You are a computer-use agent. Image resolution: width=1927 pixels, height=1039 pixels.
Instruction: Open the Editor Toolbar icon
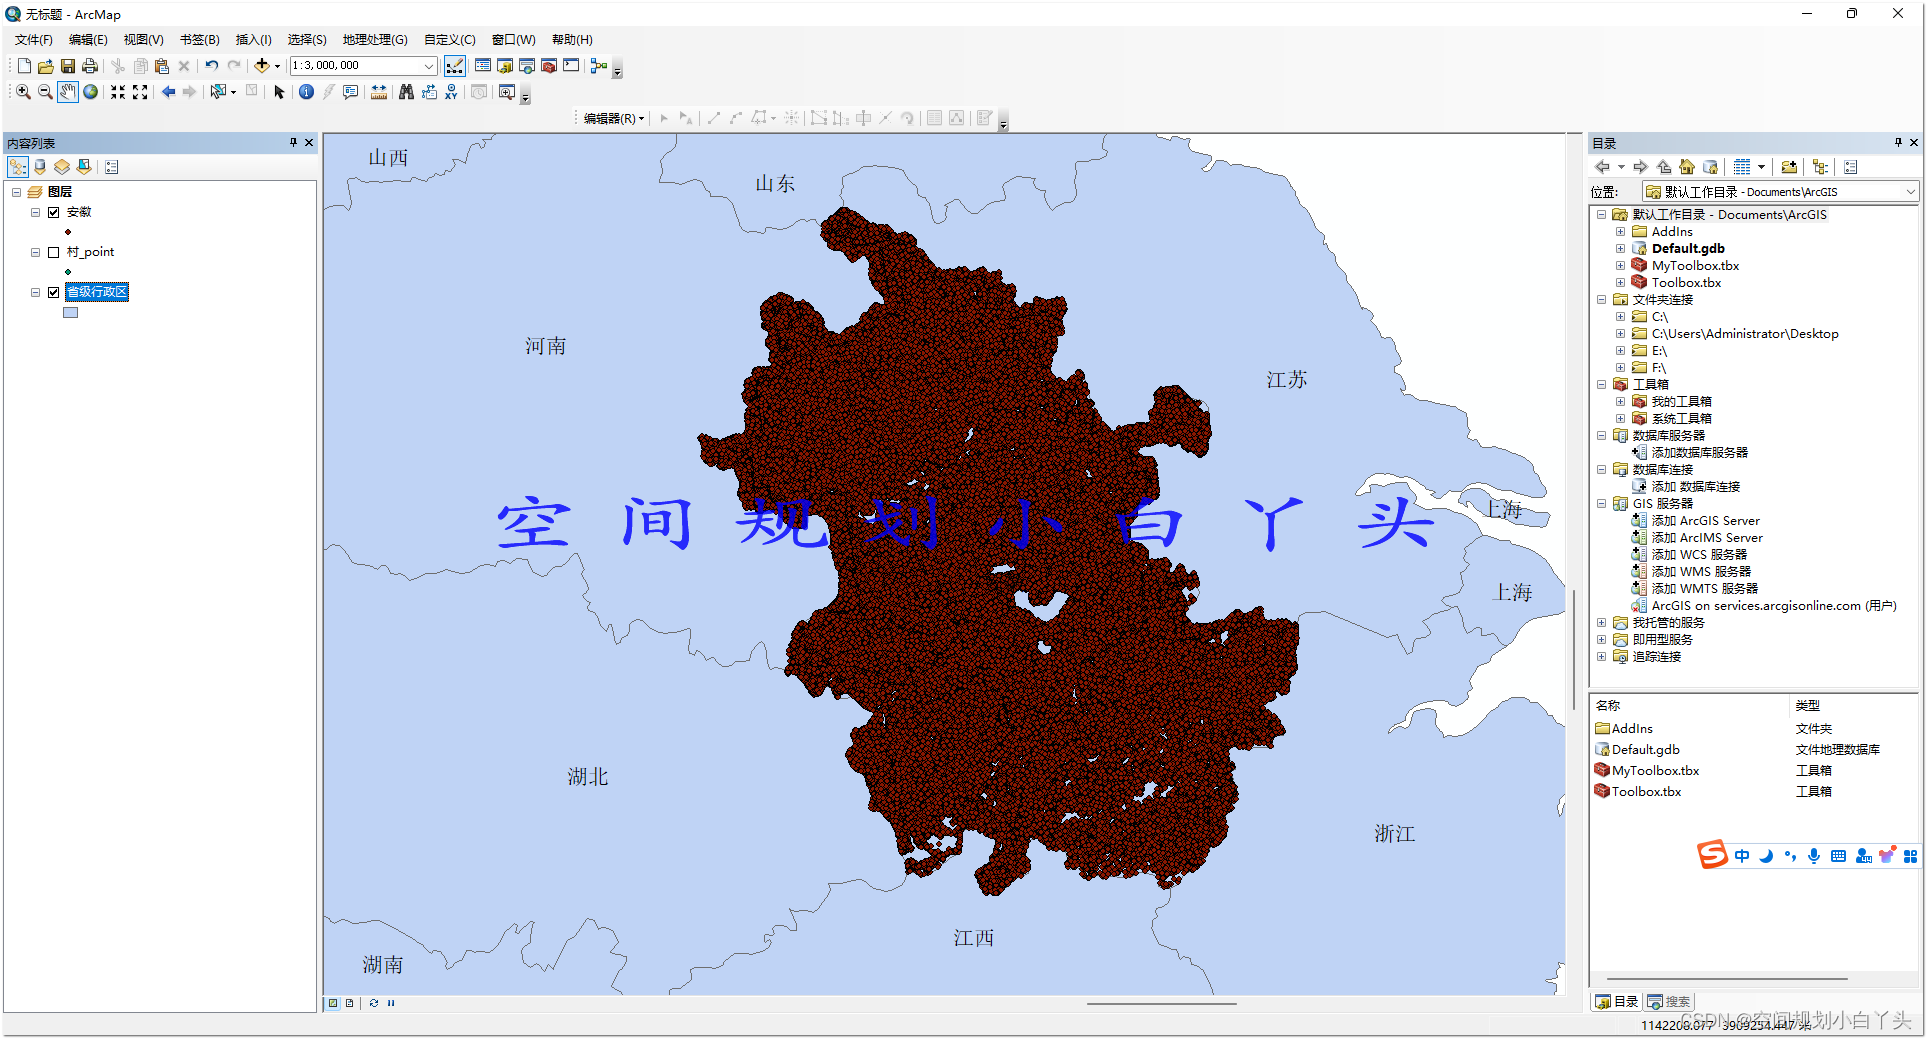(455, 66)
